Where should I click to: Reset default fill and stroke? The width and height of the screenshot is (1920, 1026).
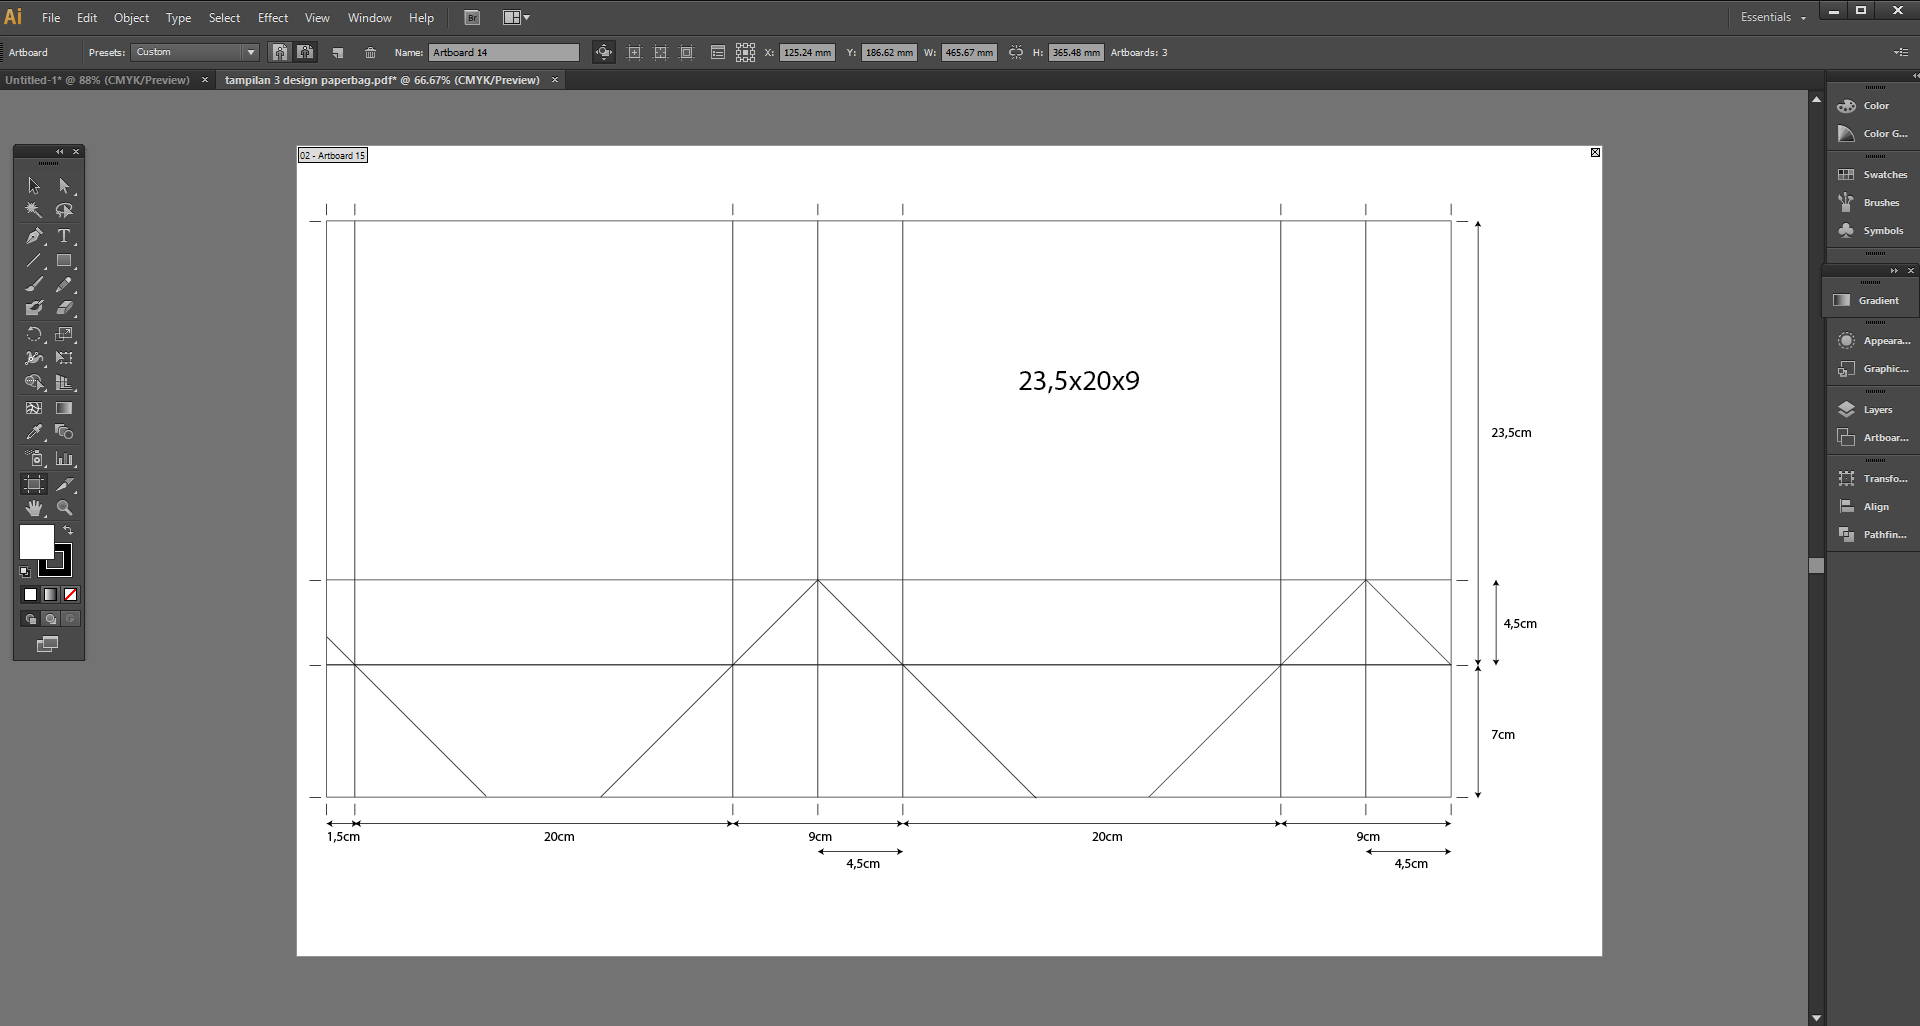pos(25,572)
